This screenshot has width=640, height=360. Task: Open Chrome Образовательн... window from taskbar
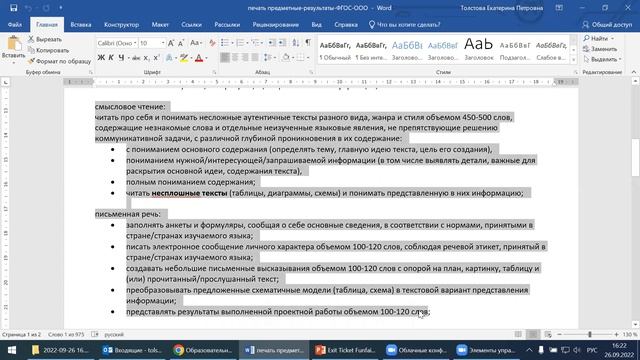[x=202, y=350]
